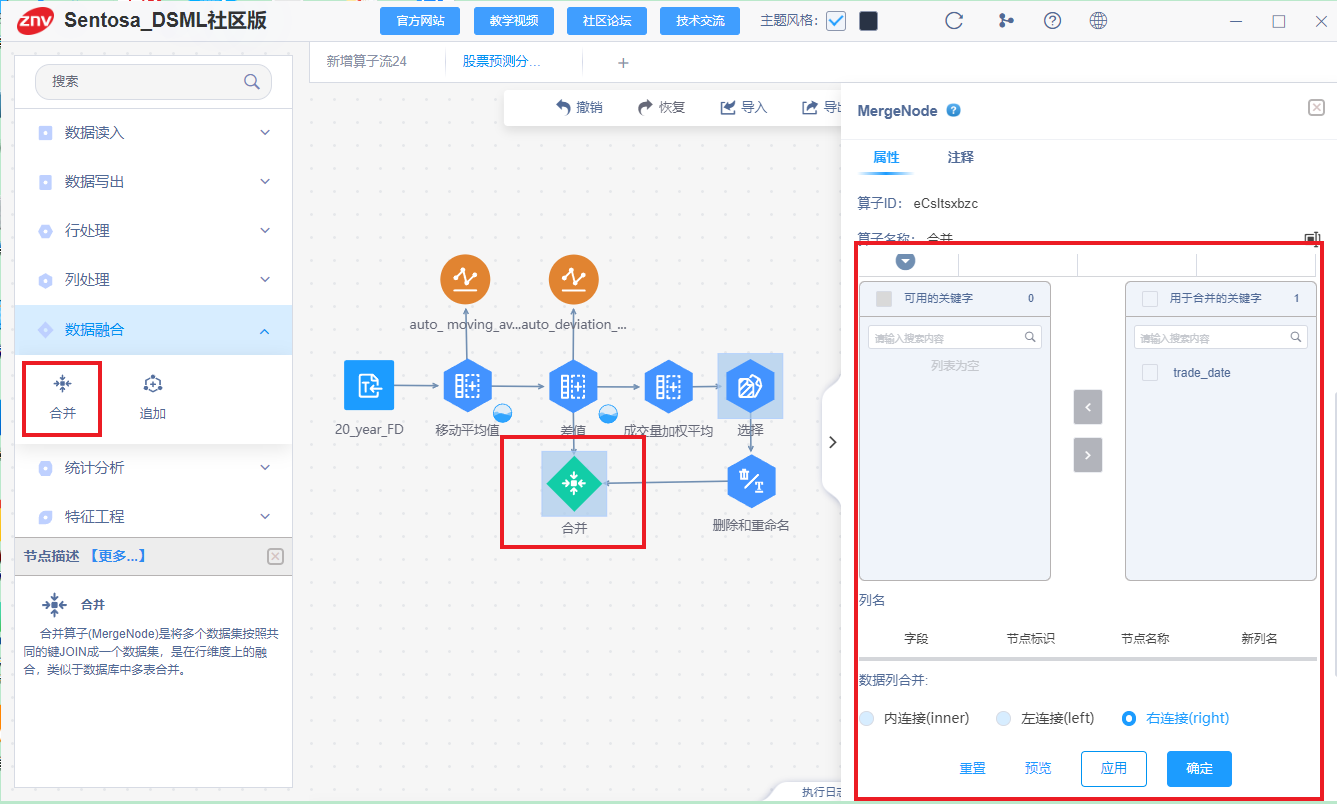The image size is (1337, 804).
Task: Close the 节点描述 description panel
Action: point(276,556)
